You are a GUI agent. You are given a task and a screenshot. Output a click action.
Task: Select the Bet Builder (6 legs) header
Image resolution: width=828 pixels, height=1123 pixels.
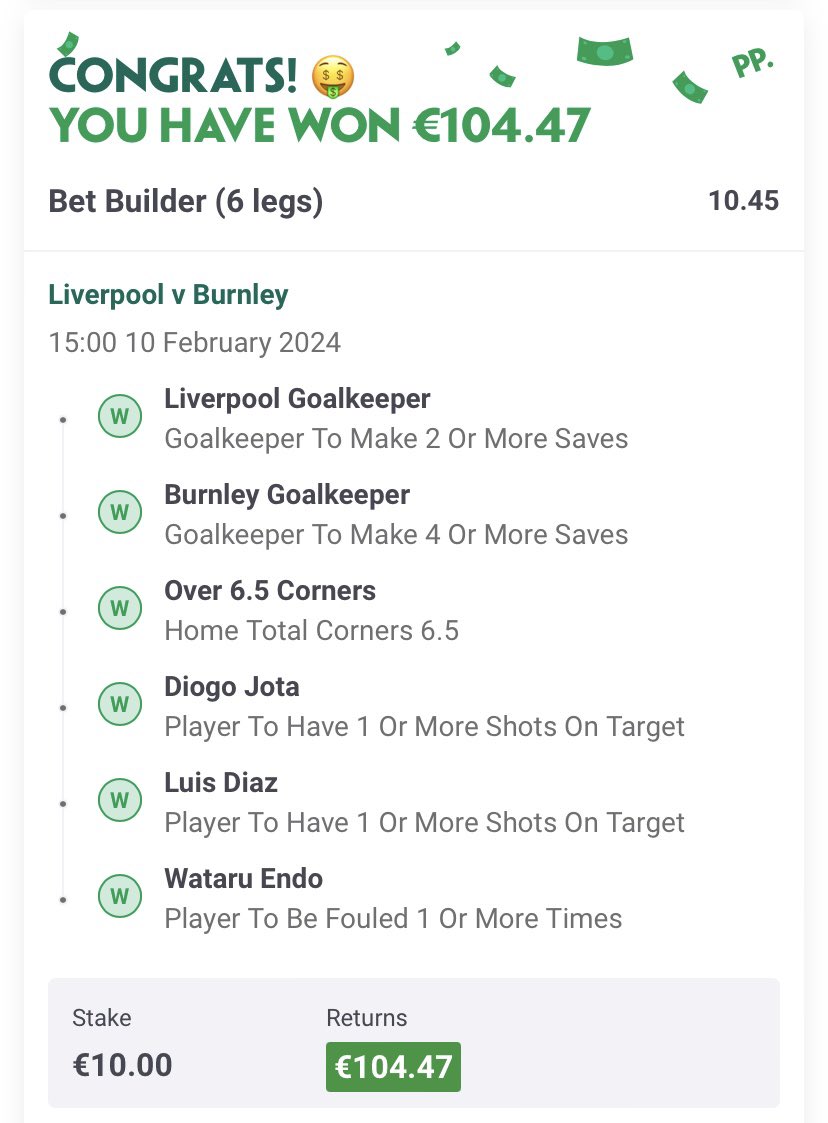point(186,201)
